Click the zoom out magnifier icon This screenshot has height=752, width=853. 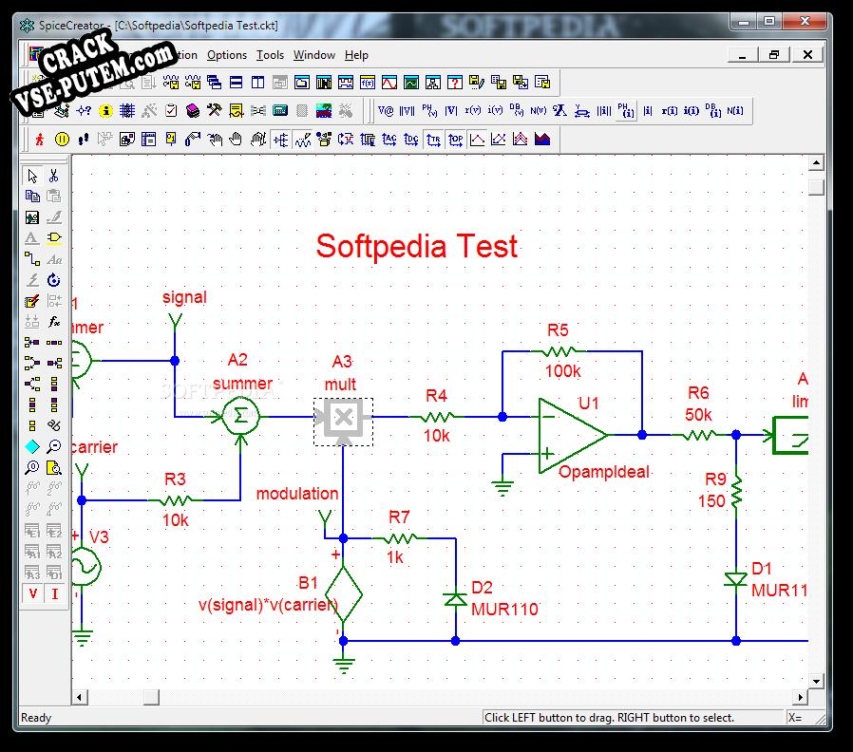[x=53, y=447]
